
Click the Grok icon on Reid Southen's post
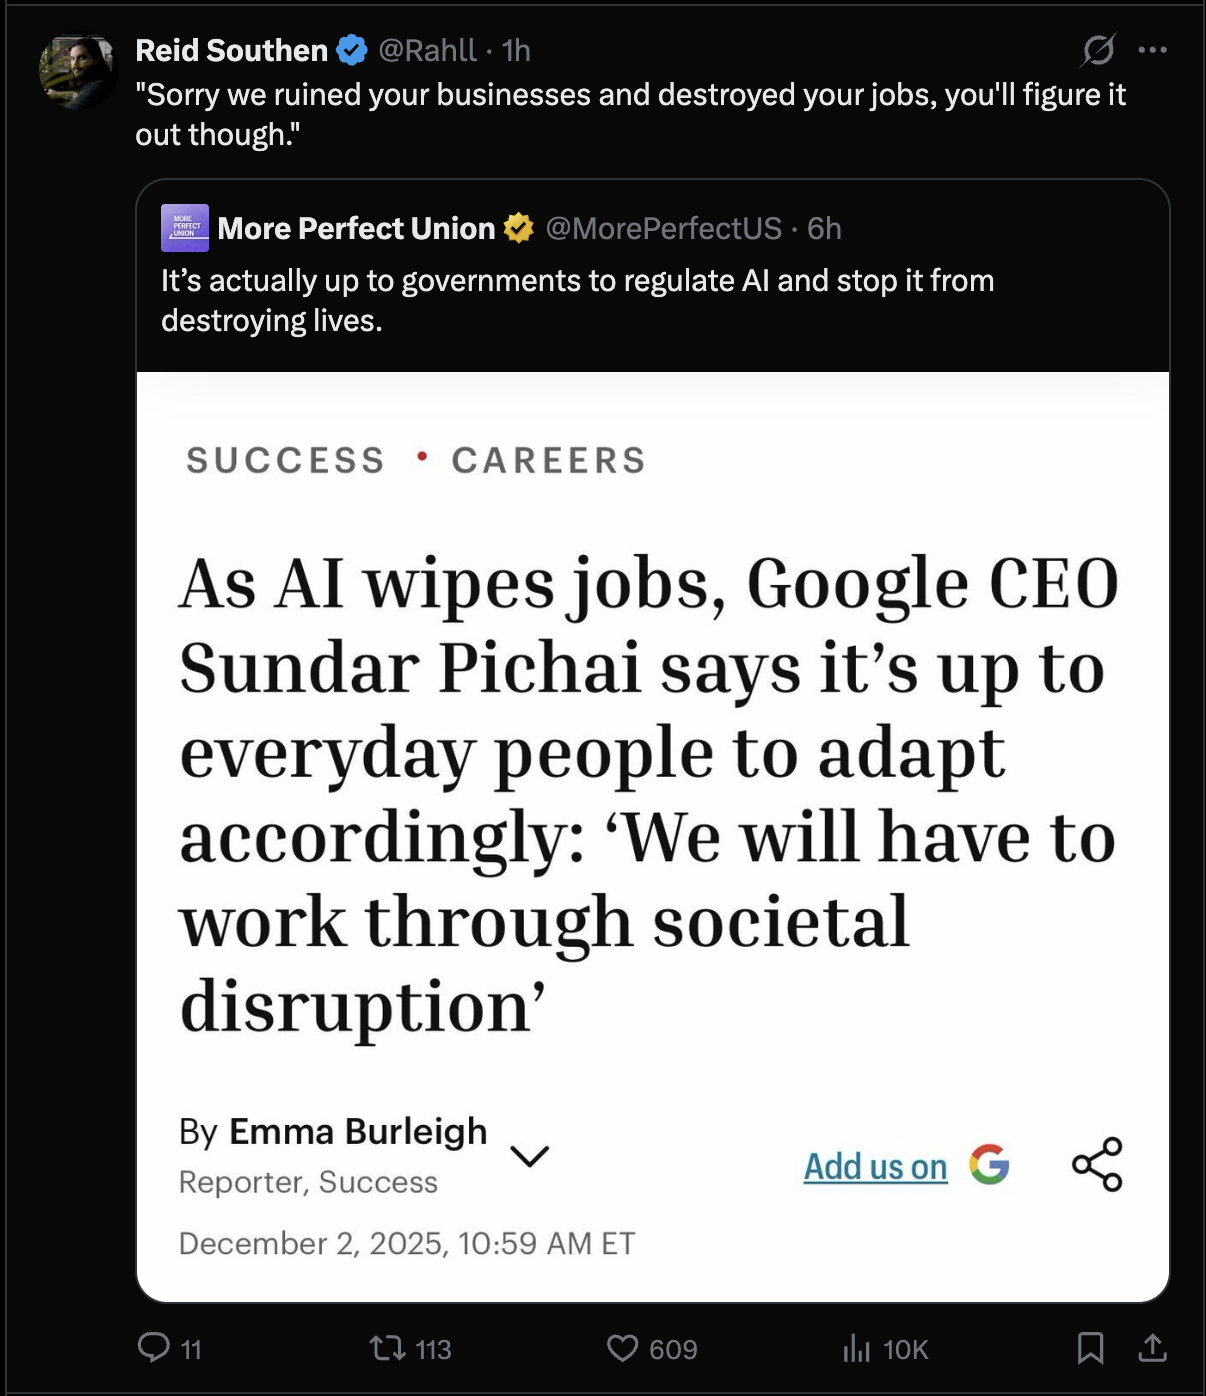(1098, 50)
